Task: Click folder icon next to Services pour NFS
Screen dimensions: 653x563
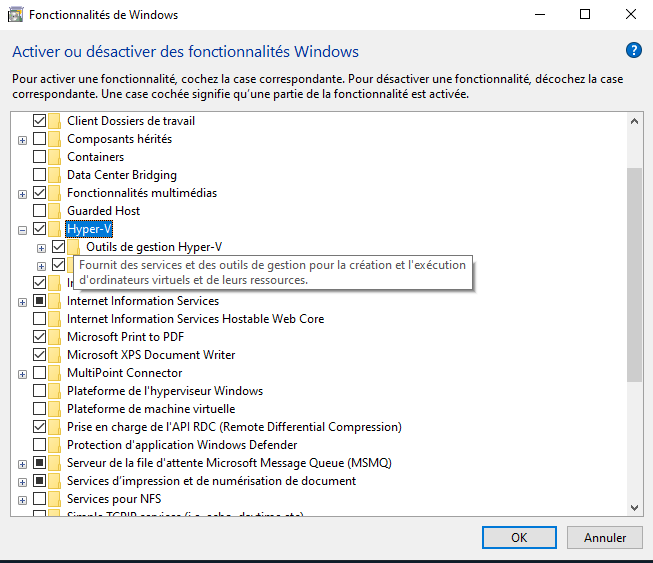Action: pyautogui.click(x=54, y=499)
